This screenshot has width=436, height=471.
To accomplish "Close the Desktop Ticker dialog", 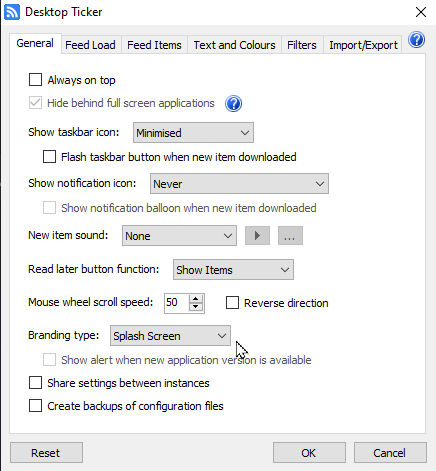I will [421, 12].
